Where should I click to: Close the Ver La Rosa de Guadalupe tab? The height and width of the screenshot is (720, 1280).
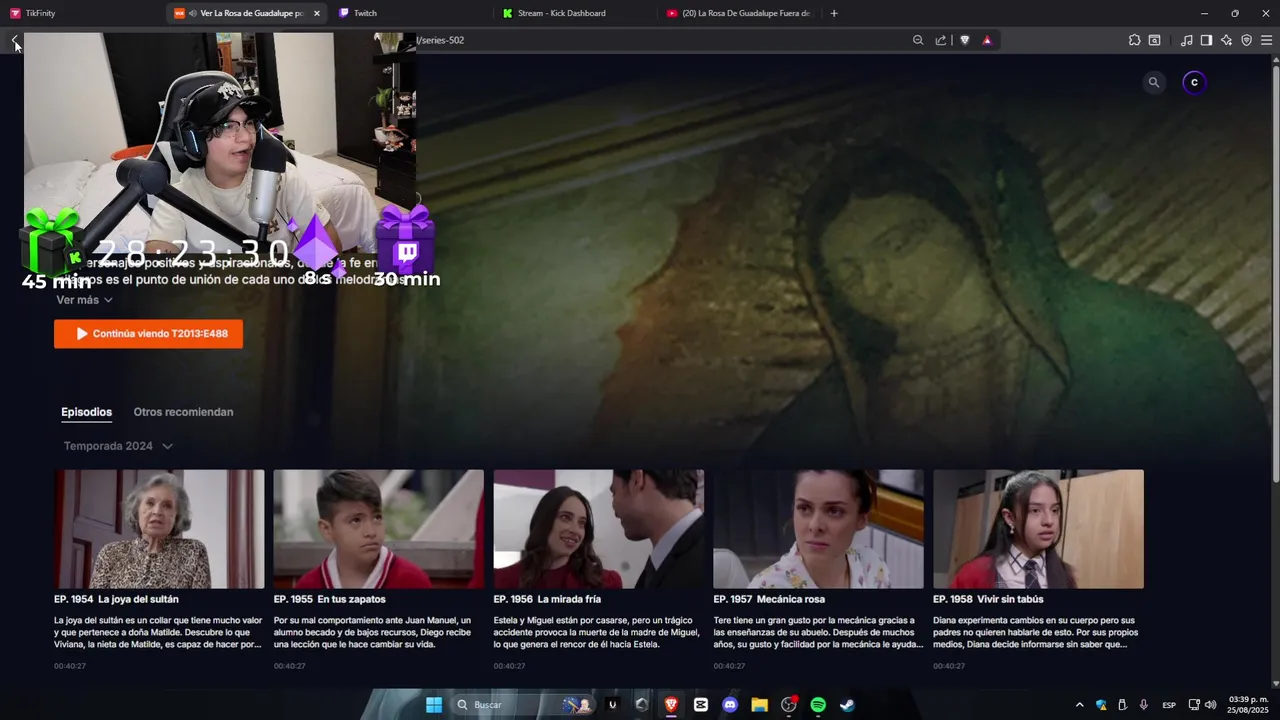pyautogui.click(x=317, y=13)
